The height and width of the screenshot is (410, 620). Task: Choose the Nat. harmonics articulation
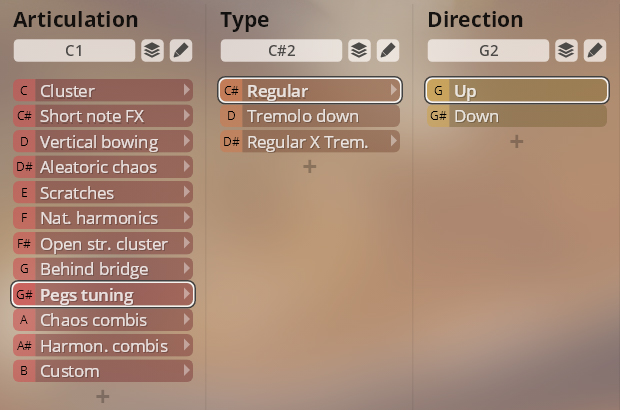coord(103,218)
